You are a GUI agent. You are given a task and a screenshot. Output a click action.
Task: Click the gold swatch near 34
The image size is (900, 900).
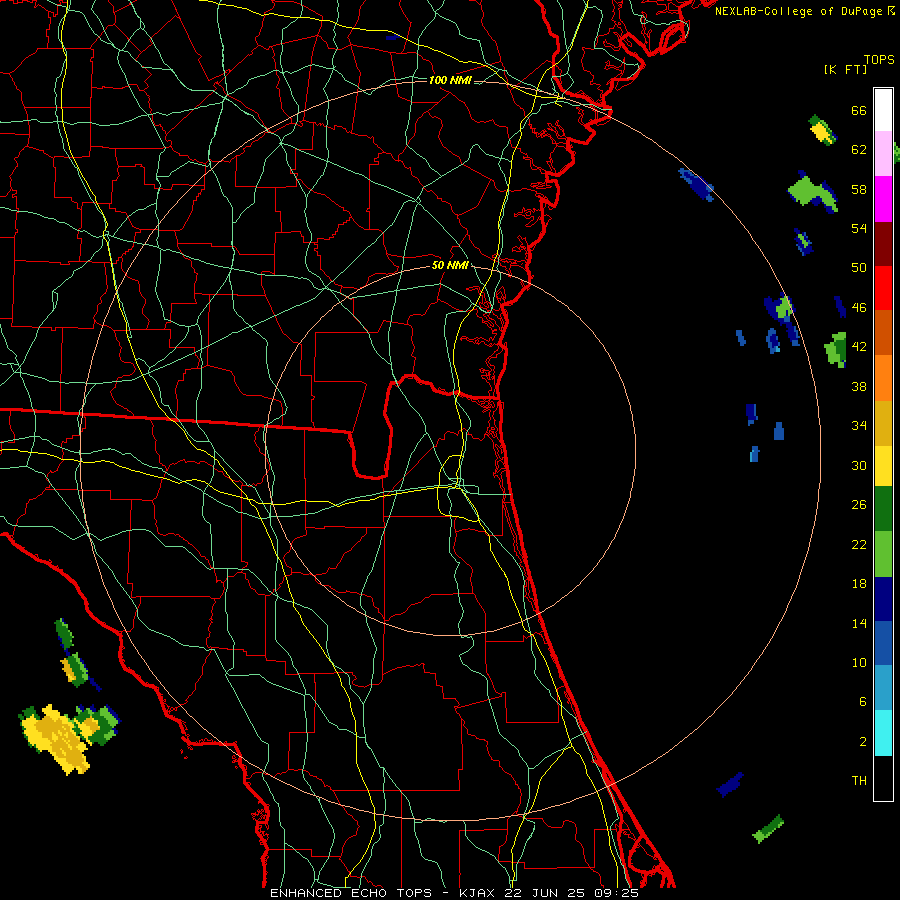click(883, 423)
